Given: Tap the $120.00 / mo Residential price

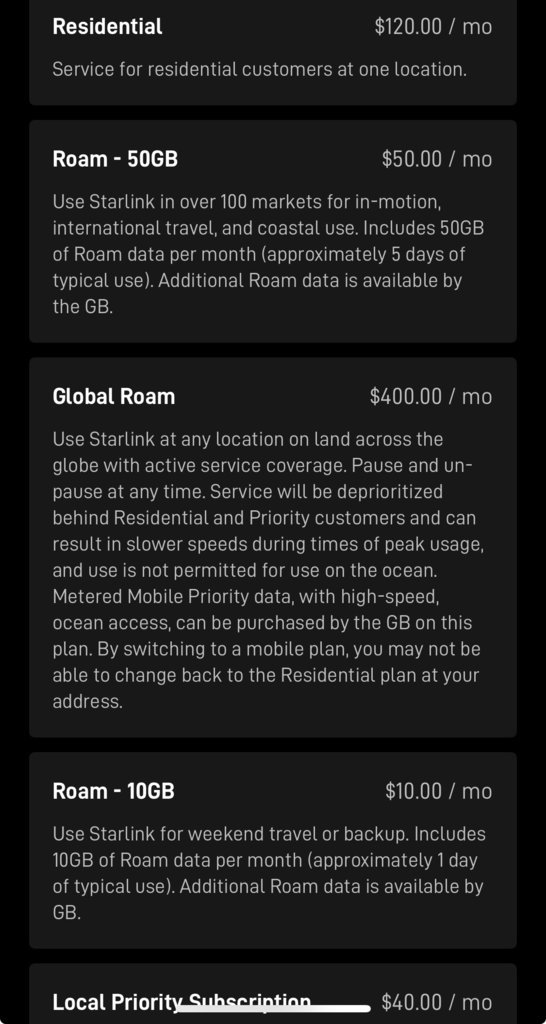Looking at the screenshot, I should click(433, 27).
